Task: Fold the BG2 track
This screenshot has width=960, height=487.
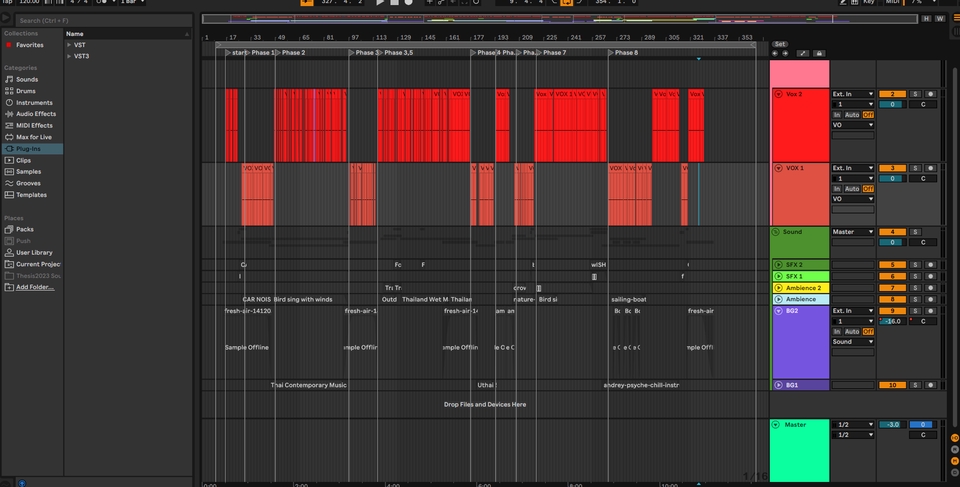Action: click(x=778, y=311)
